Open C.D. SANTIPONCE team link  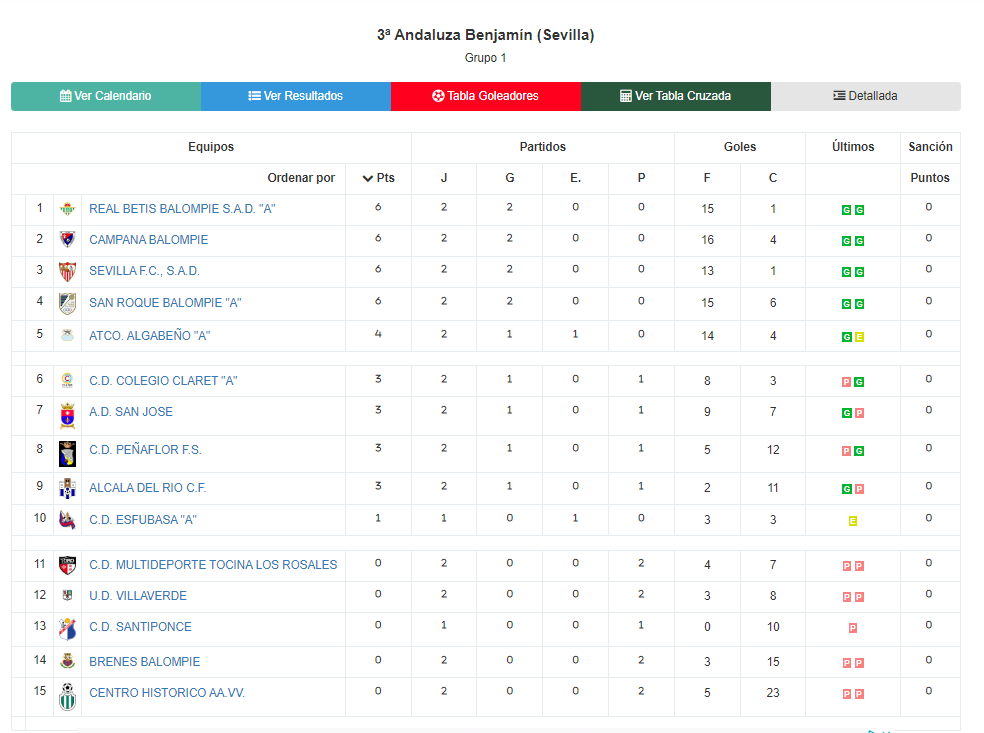coord(141,626)
